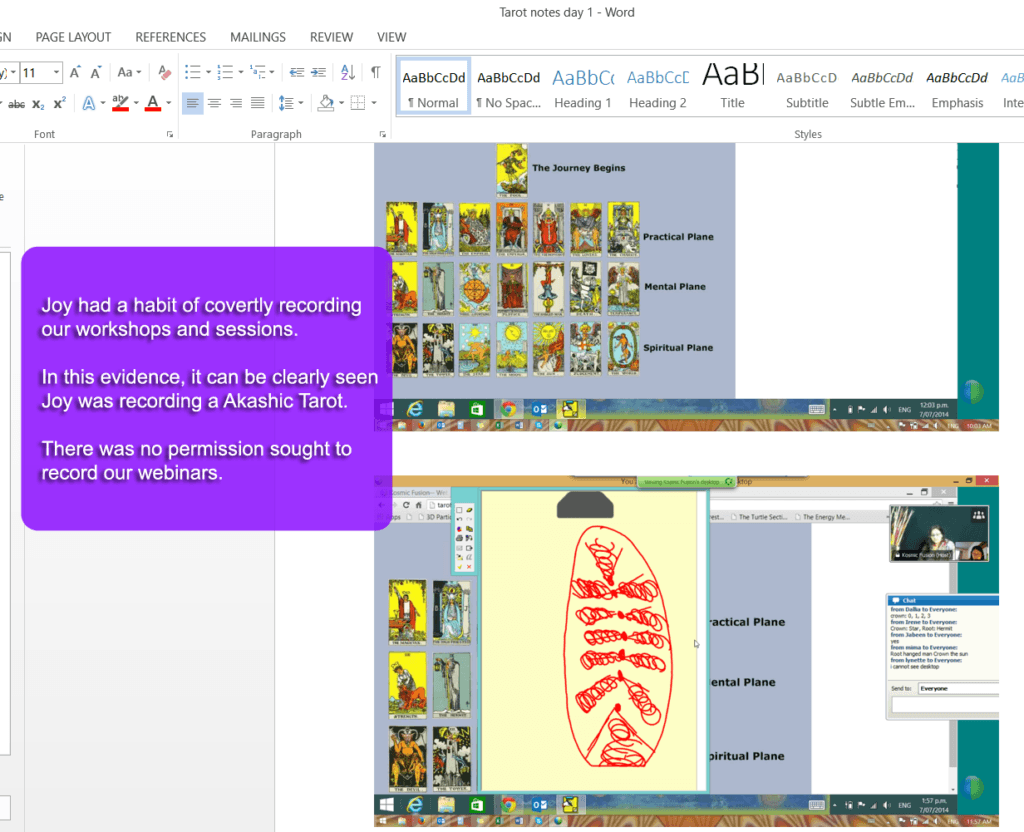
Task: Decrease the paragraph indent
Action: coord(296,72)
